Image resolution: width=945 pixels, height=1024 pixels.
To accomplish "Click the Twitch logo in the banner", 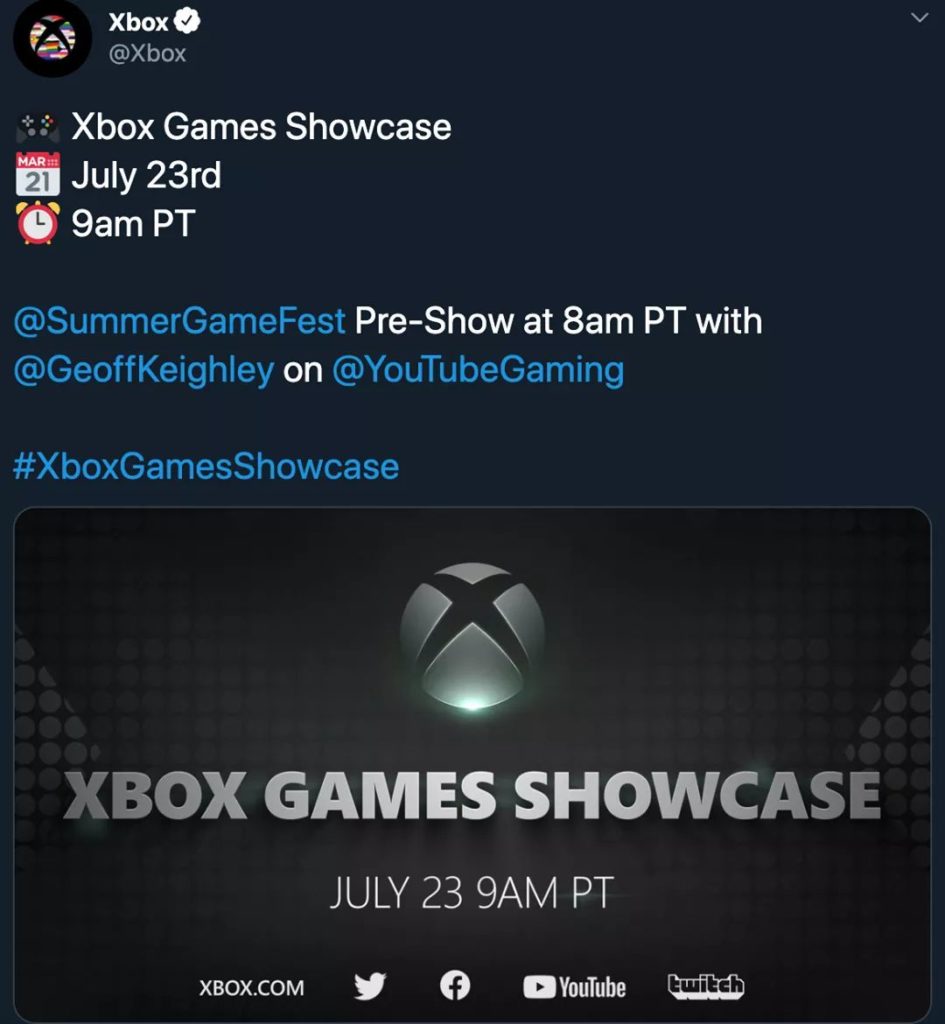I will [x=705, y=985].
